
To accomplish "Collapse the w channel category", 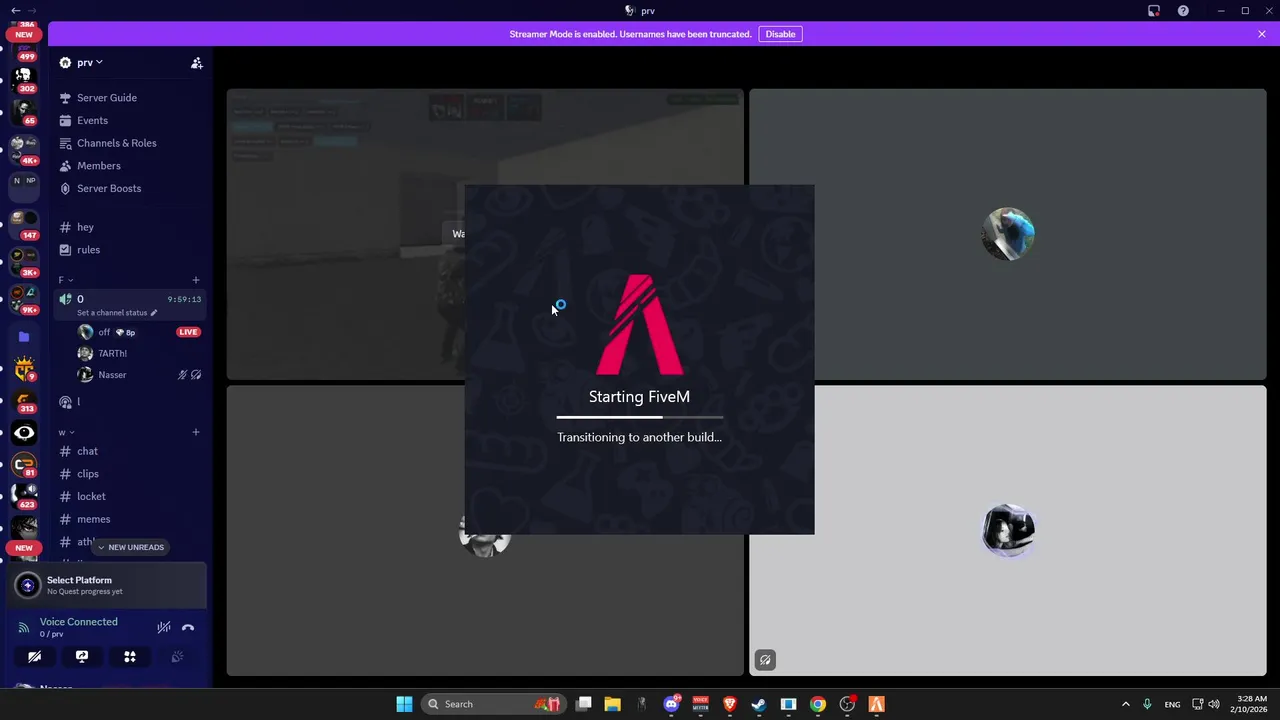I will (x=65, y=432).
